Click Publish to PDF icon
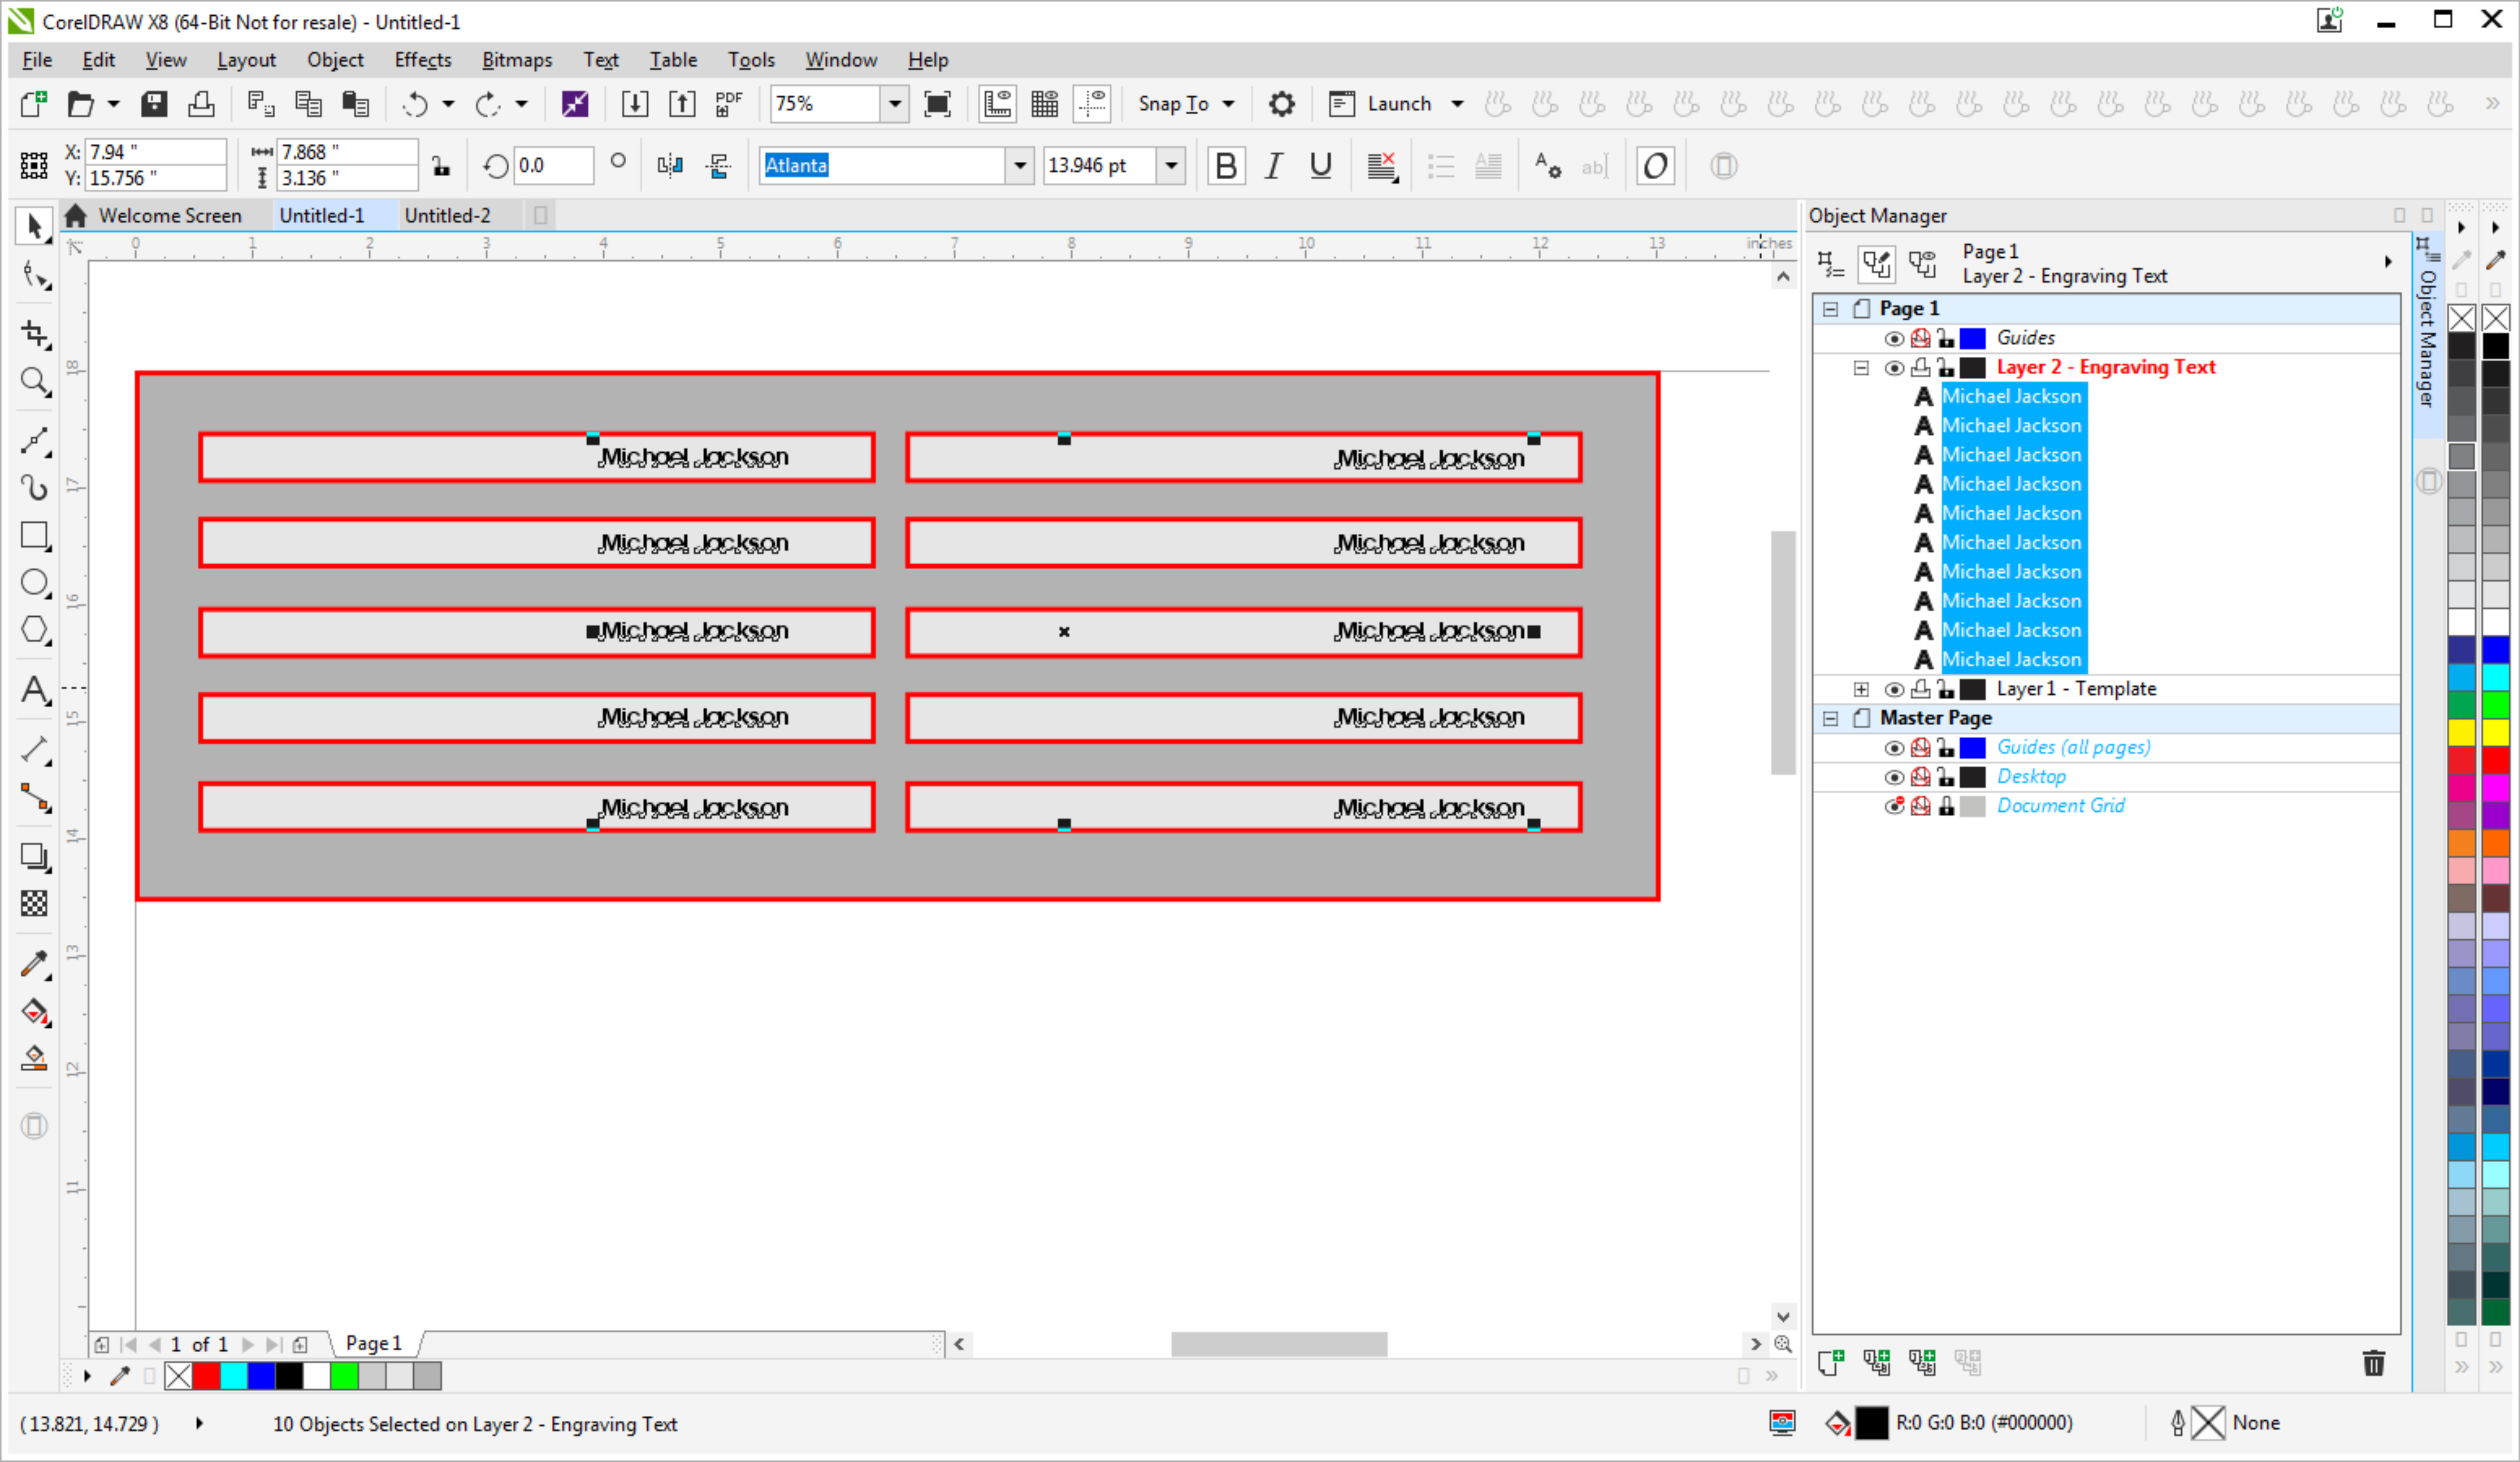Screen dimensions: 2520x1462 [729, 104]
